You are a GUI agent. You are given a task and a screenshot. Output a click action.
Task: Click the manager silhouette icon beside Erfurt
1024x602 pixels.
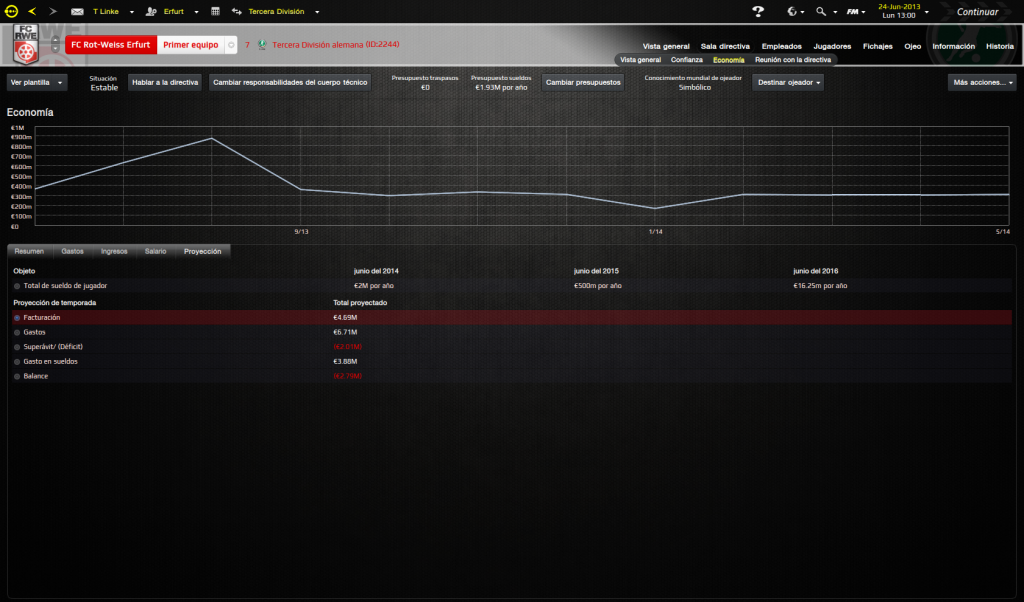(151, 12)
